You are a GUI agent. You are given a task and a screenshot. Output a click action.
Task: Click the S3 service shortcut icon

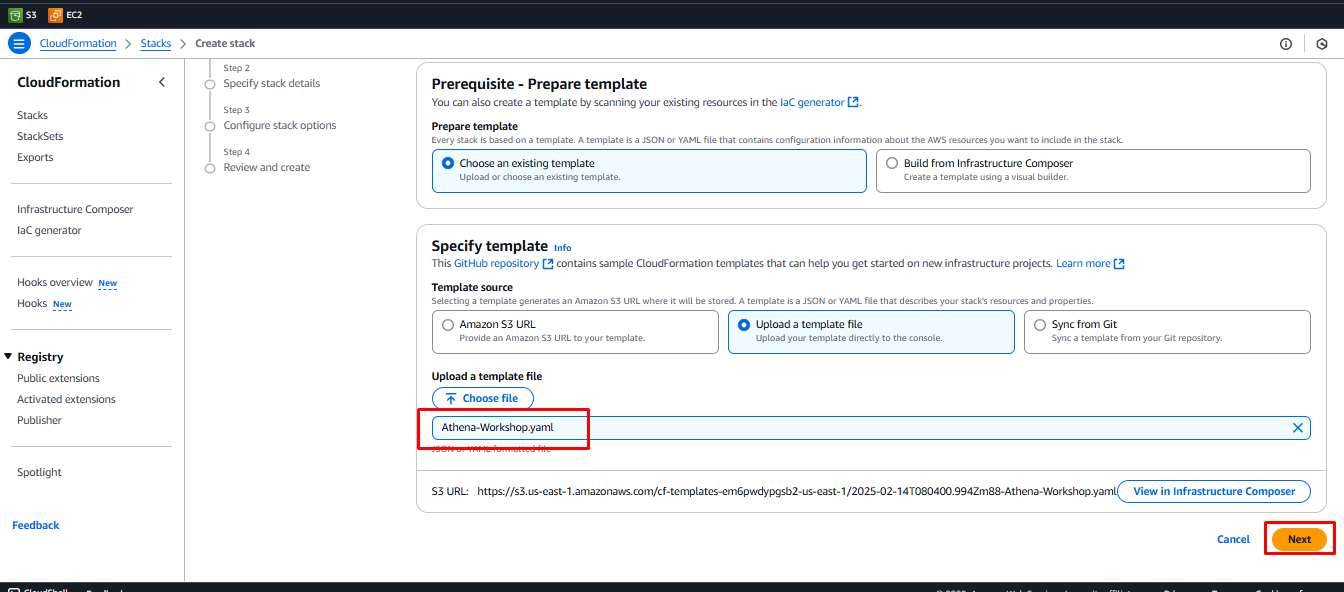15,15
